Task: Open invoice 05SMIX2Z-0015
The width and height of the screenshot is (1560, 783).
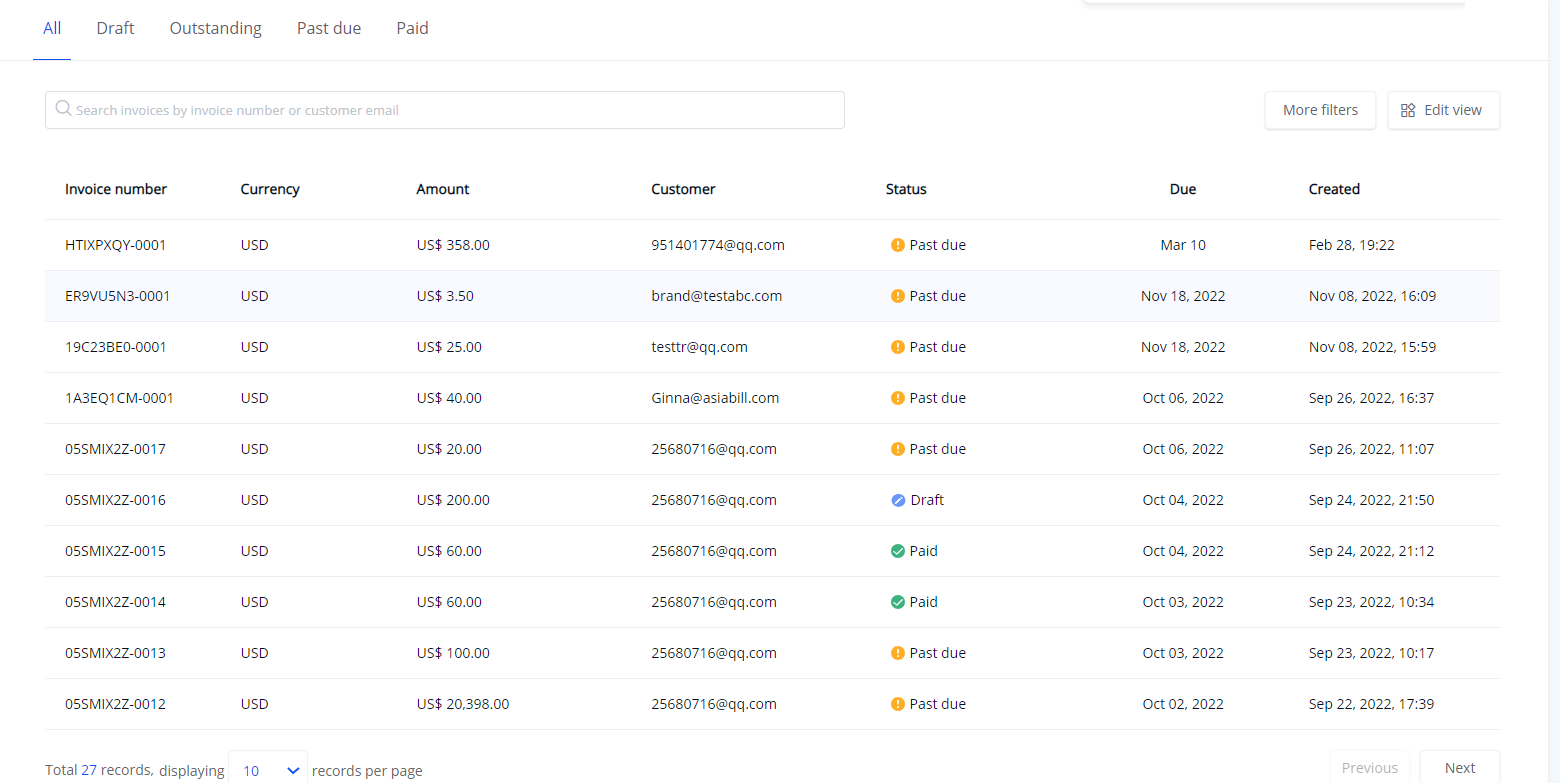Action: click(115, 551)
